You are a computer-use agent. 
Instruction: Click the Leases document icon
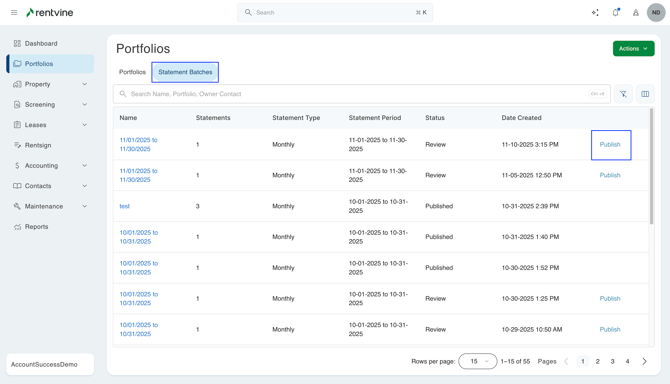click(x=17, y=125)
